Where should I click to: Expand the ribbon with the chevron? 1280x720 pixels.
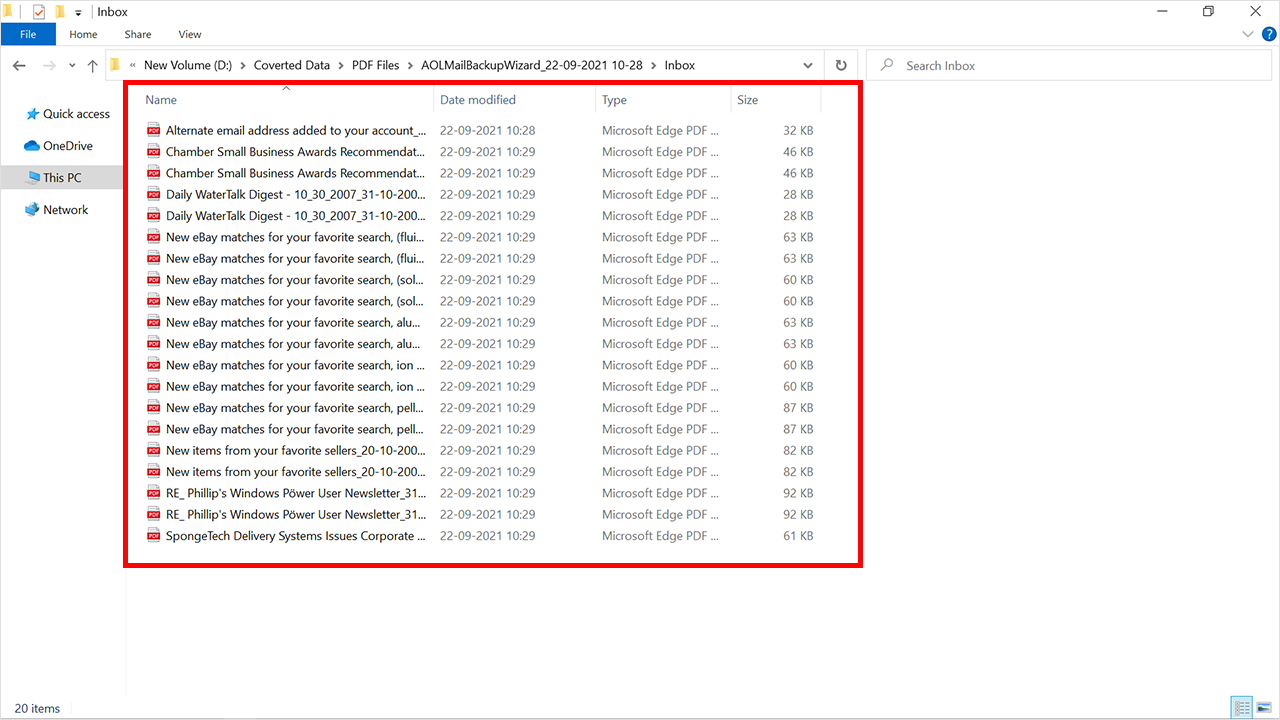pyautogui.click(x=1247, y=34)
